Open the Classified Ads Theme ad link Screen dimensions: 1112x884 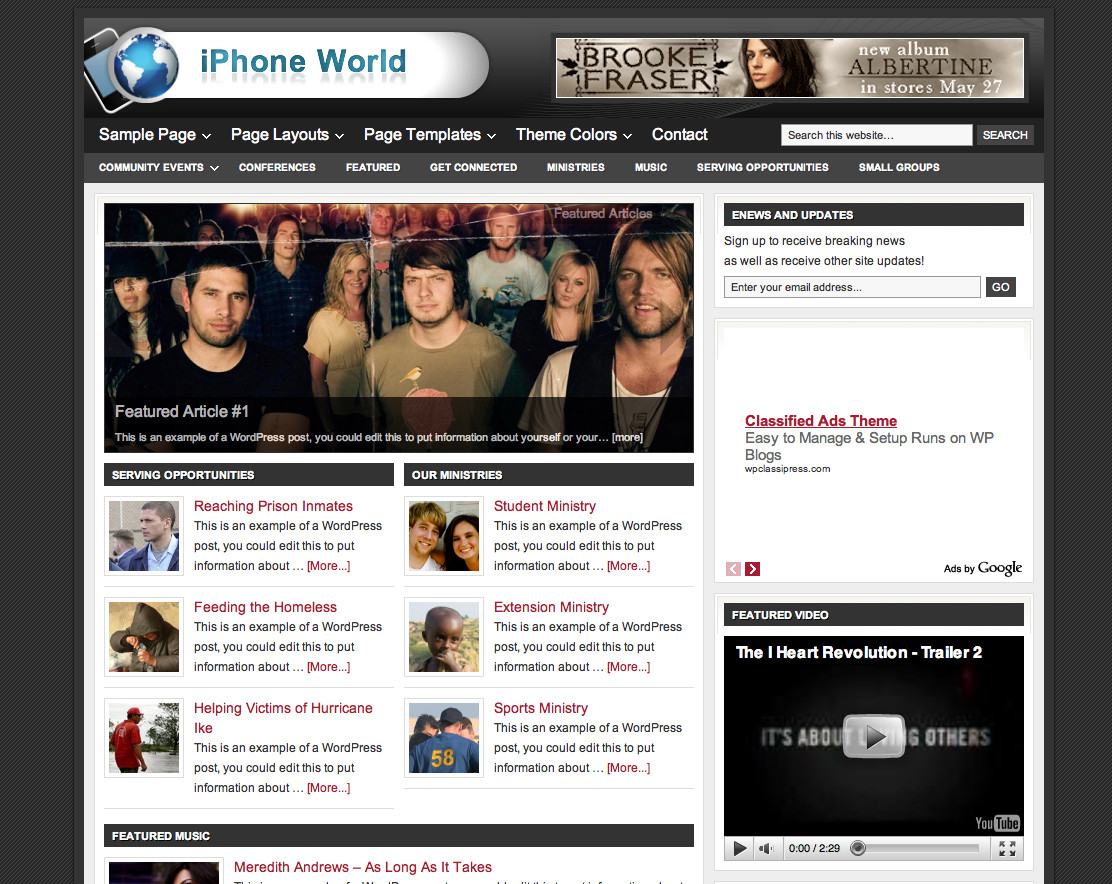click(x=821, y=421)
